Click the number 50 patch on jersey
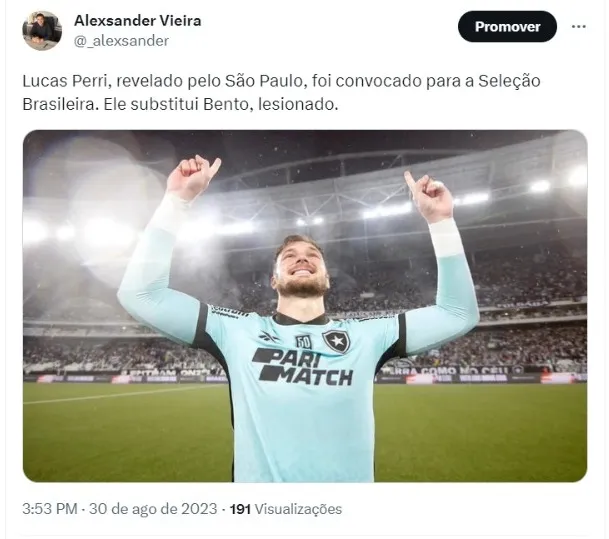 (303, 342)
